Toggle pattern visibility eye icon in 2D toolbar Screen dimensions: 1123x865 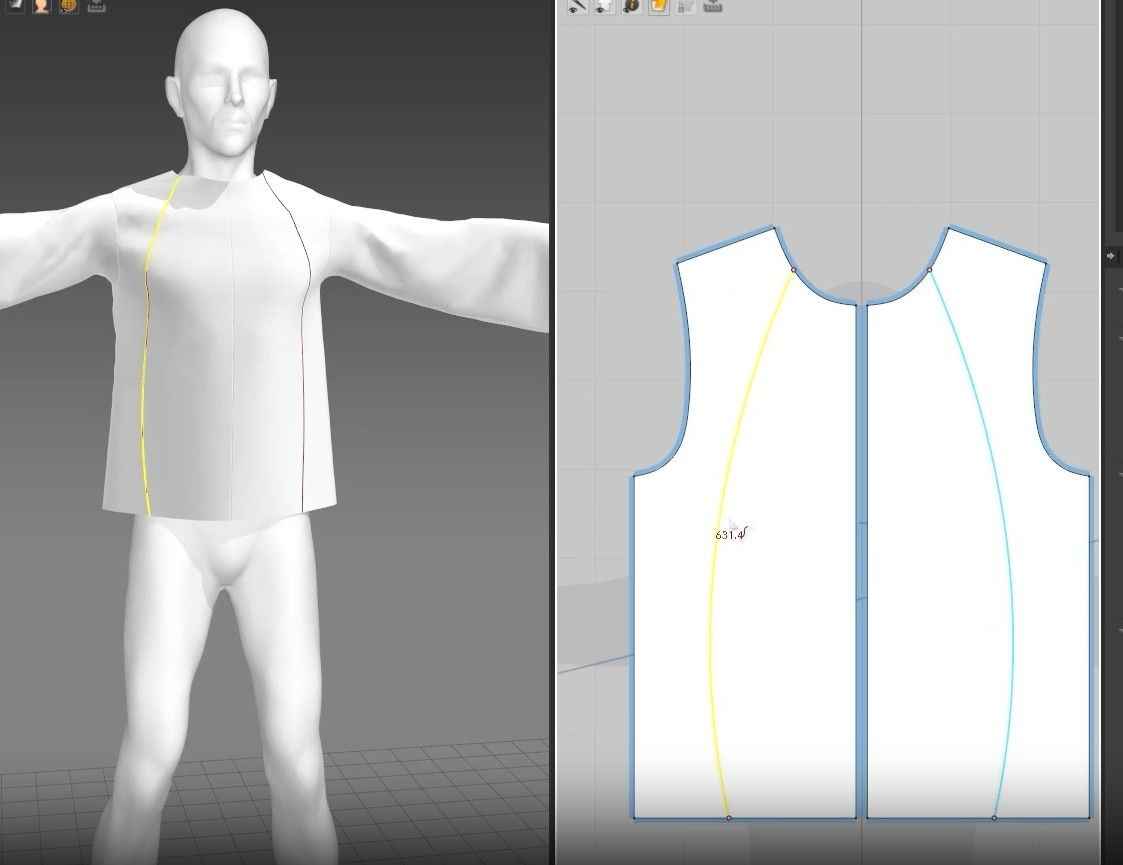click(605, 6)
